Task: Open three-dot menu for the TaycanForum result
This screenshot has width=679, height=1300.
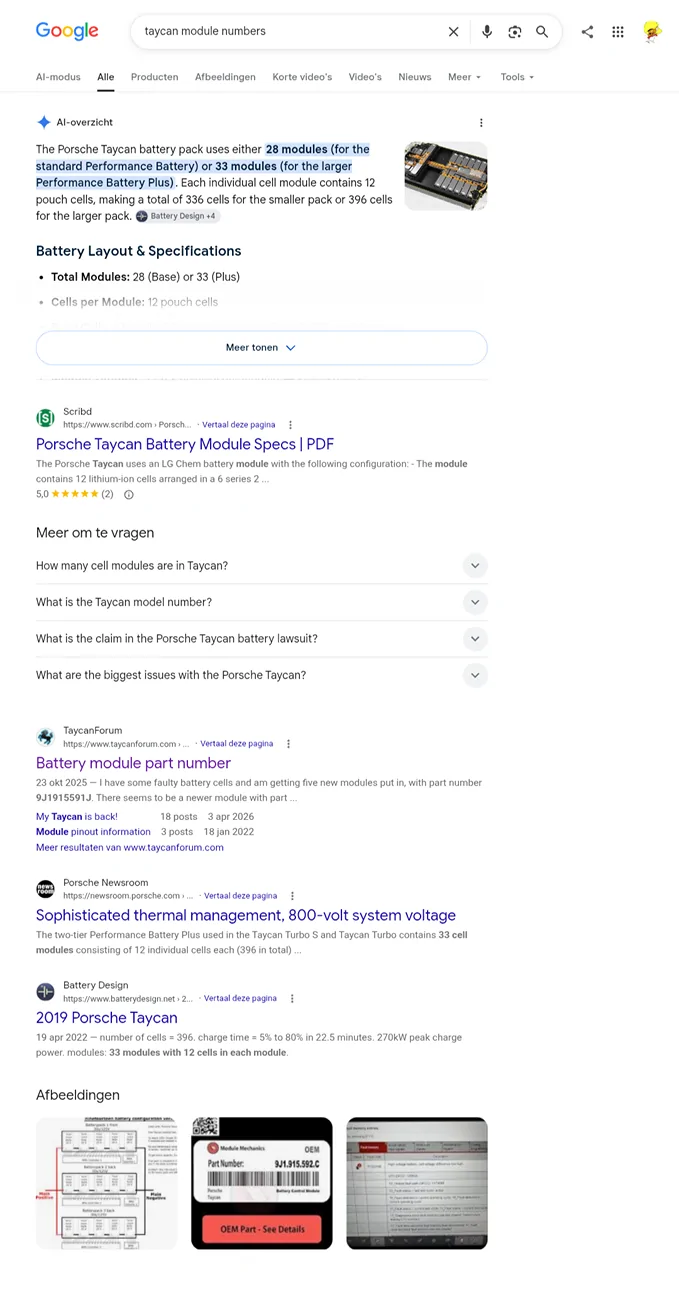Action: [x=288, y=744]
